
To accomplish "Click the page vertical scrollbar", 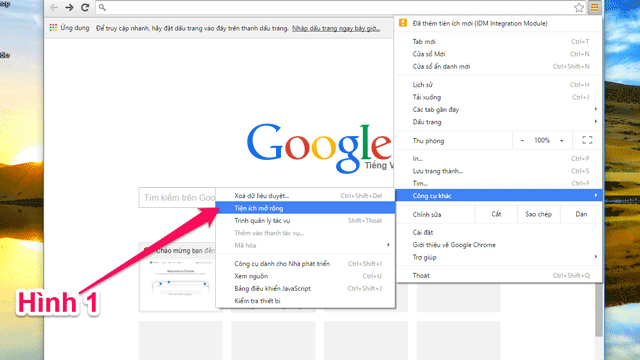I will click(x=599, y=310).
